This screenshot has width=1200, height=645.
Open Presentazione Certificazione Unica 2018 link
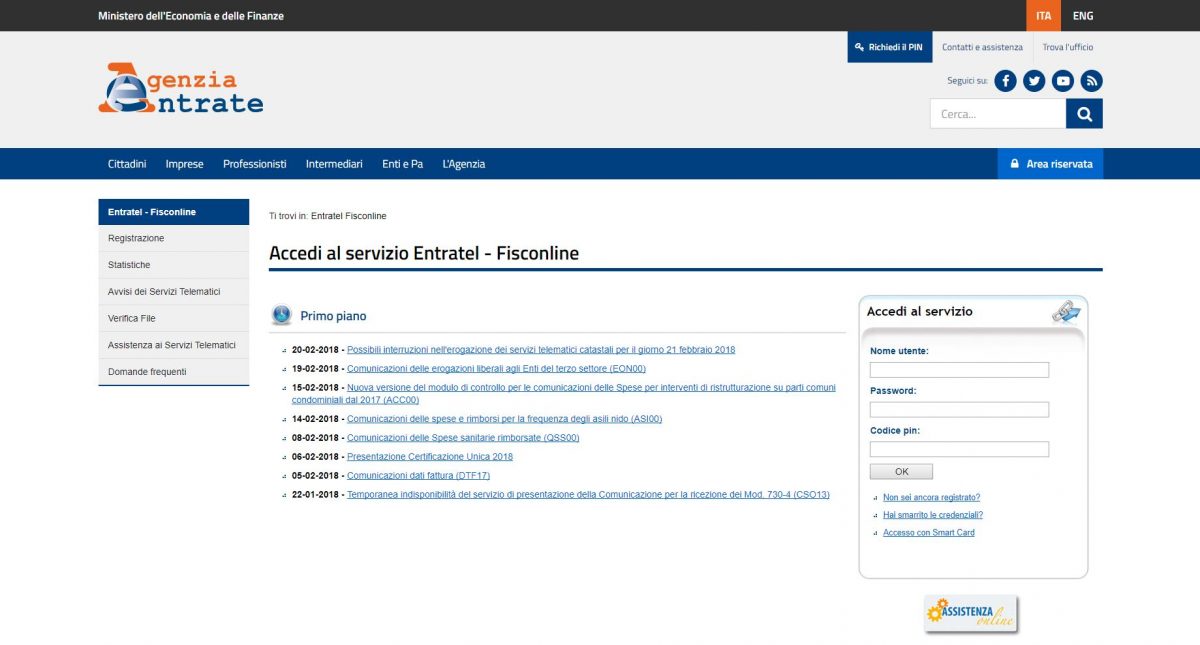[430, 457]
